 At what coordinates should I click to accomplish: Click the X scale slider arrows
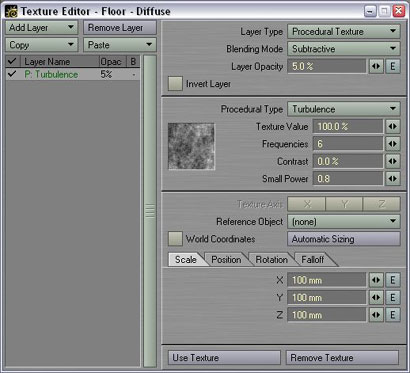[376, 280]
